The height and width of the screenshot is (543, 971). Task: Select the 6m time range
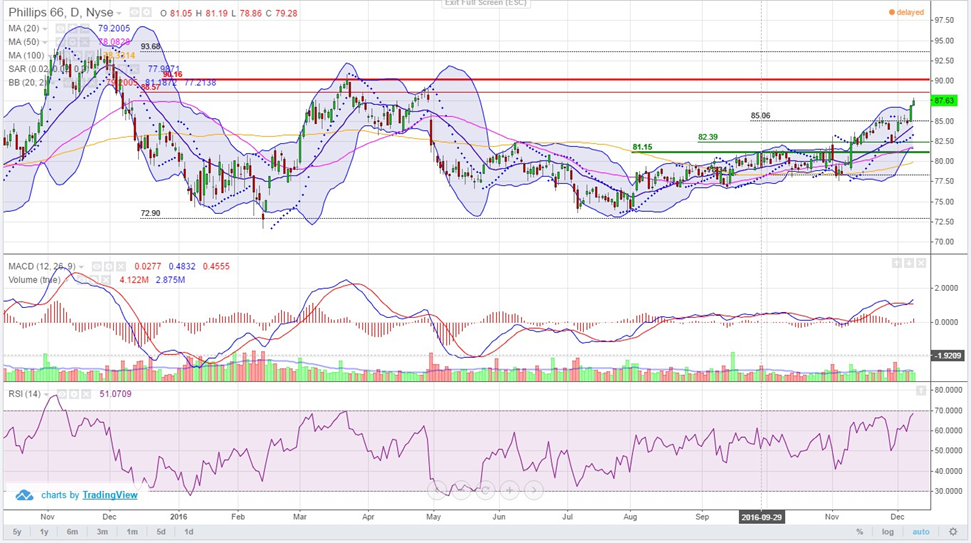(x=72, y=532)
